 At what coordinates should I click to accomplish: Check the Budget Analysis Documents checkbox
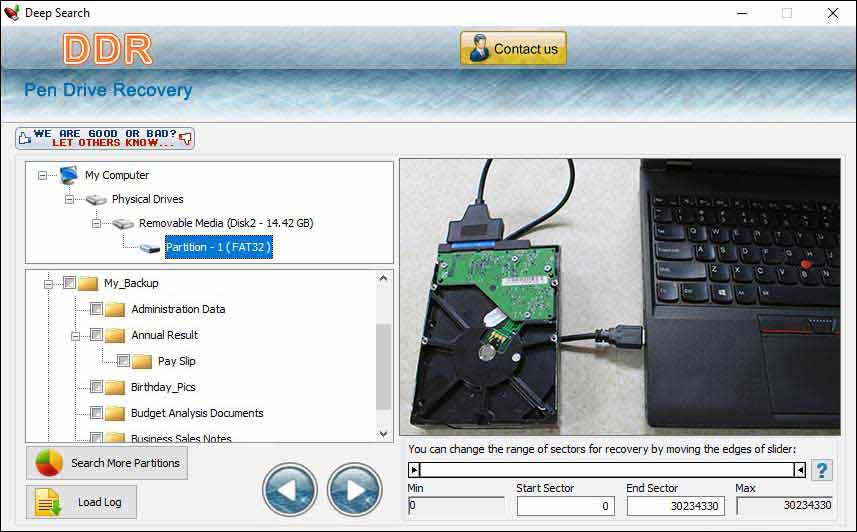tap(96, 413)
